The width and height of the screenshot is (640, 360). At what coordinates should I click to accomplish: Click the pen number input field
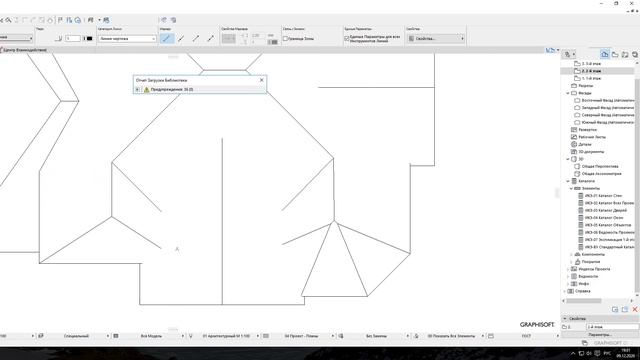[x=73, y=38]
